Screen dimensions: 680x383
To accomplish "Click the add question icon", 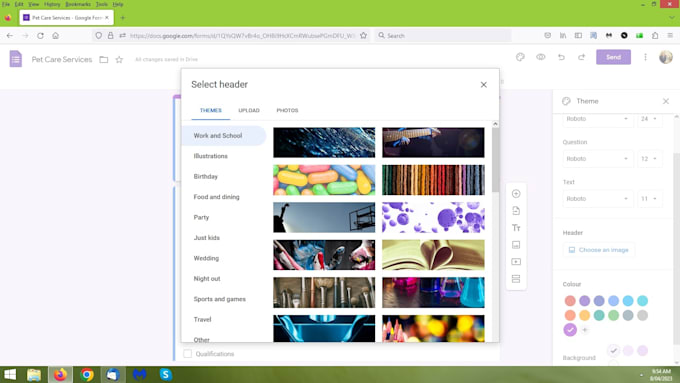I will [516, 194].
